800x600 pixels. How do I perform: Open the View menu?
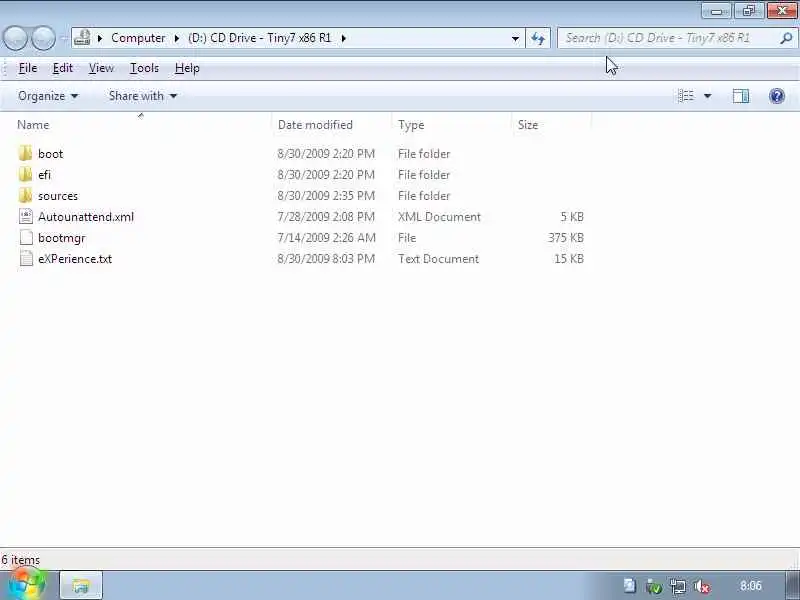pyautogui.click(x=101, y=68)
